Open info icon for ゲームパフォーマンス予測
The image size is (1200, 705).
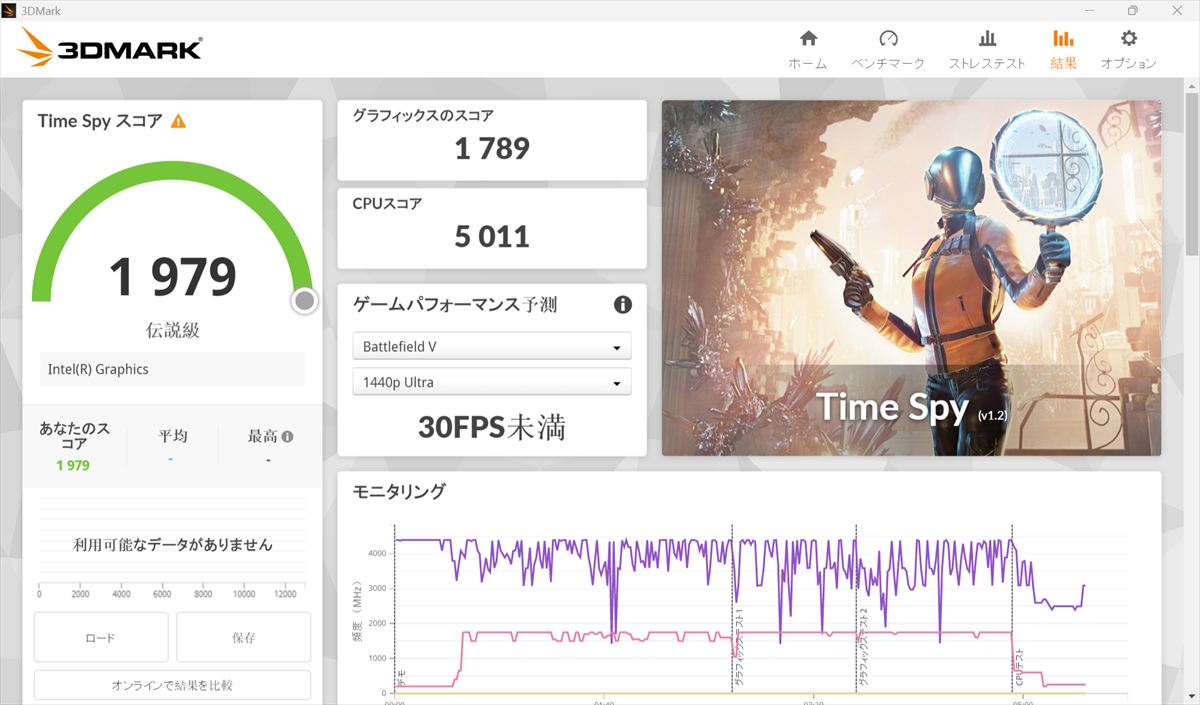pyautogui.click(x=623, y=305)
